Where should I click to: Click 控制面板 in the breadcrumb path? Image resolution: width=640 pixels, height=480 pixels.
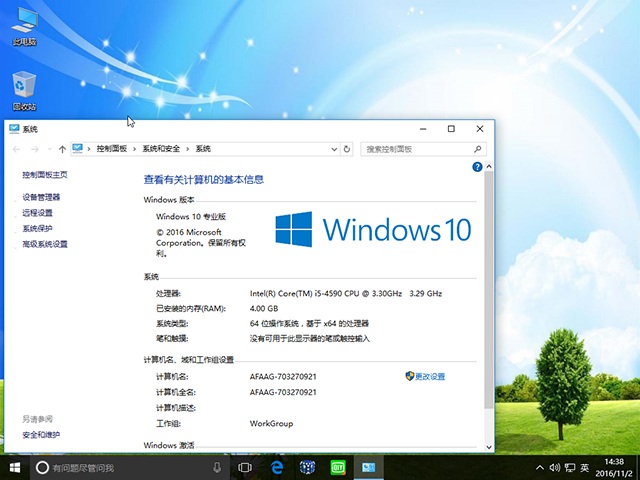pos(111,149)
